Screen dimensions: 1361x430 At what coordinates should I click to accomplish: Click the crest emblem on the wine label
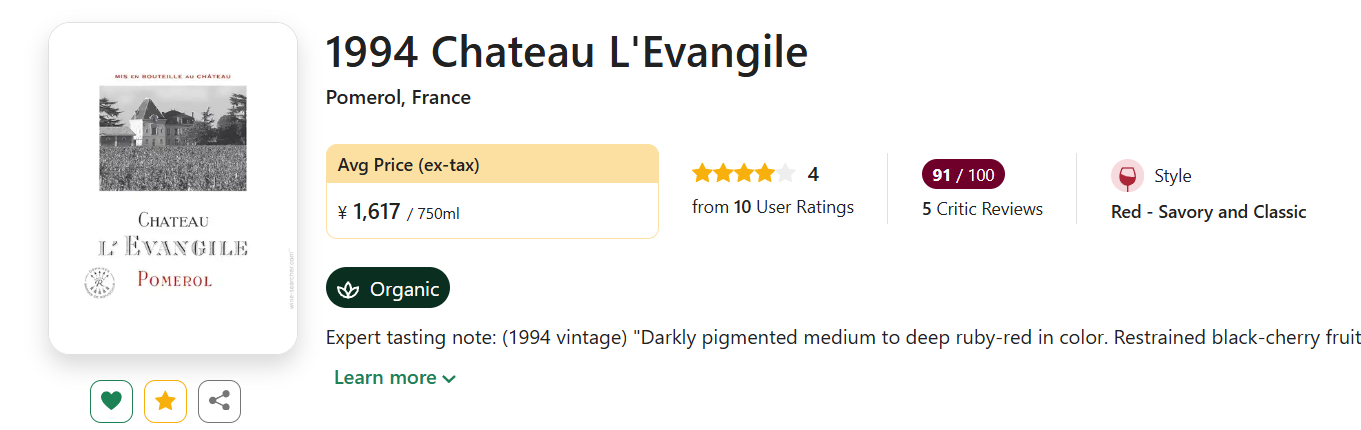(100, 282)
